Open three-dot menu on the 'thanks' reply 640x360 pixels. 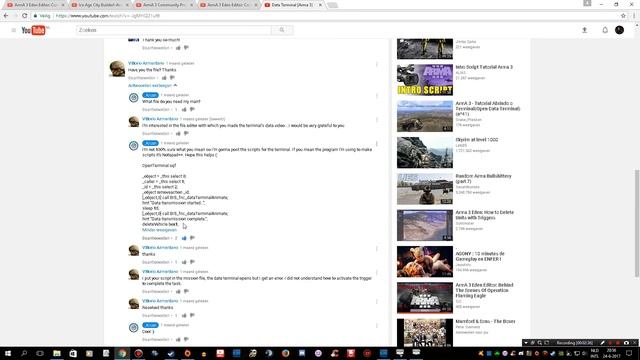click(x=377, y=249)
